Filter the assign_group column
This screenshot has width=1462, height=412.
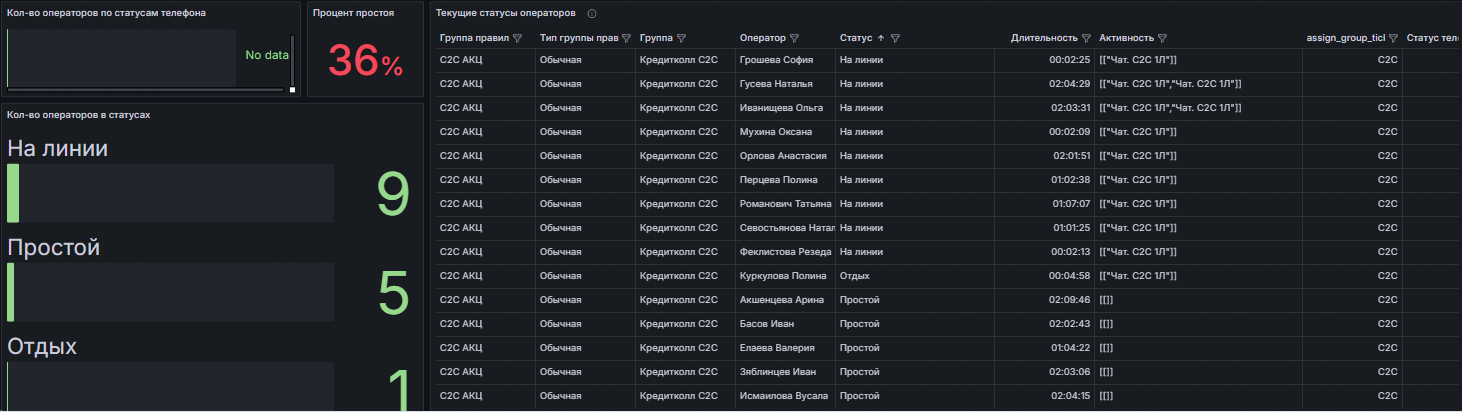pos(1394,39)
